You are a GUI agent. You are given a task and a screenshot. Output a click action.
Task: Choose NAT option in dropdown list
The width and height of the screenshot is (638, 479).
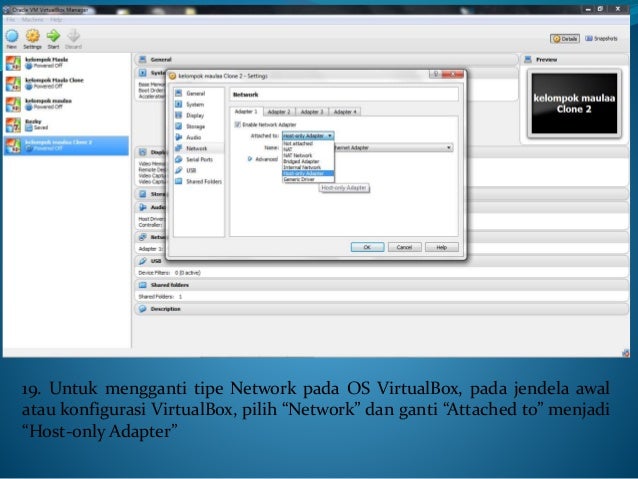(308, 149)
